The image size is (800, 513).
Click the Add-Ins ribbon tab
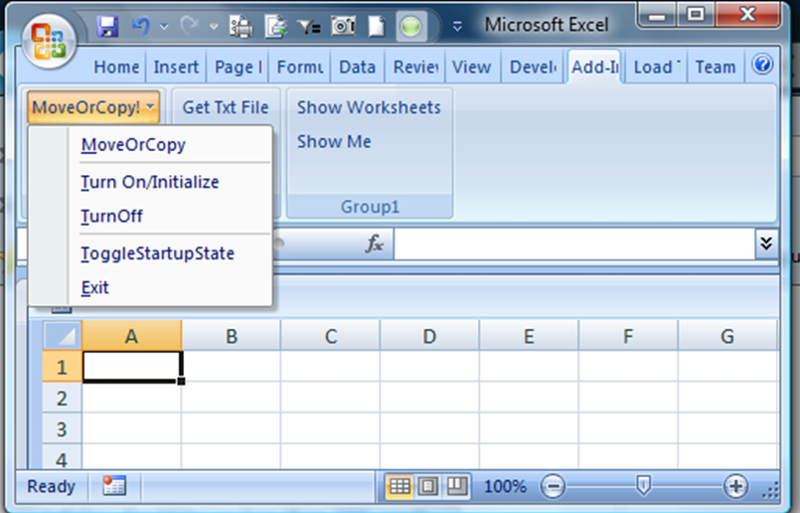pyautogui.click(x=594, y=67)
